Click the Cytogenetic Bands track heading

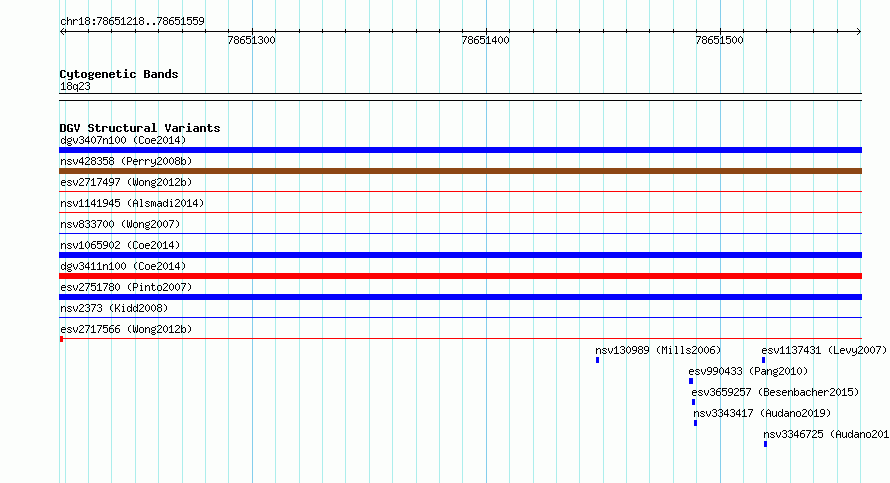pyautogui.click(x=119, y=74)
